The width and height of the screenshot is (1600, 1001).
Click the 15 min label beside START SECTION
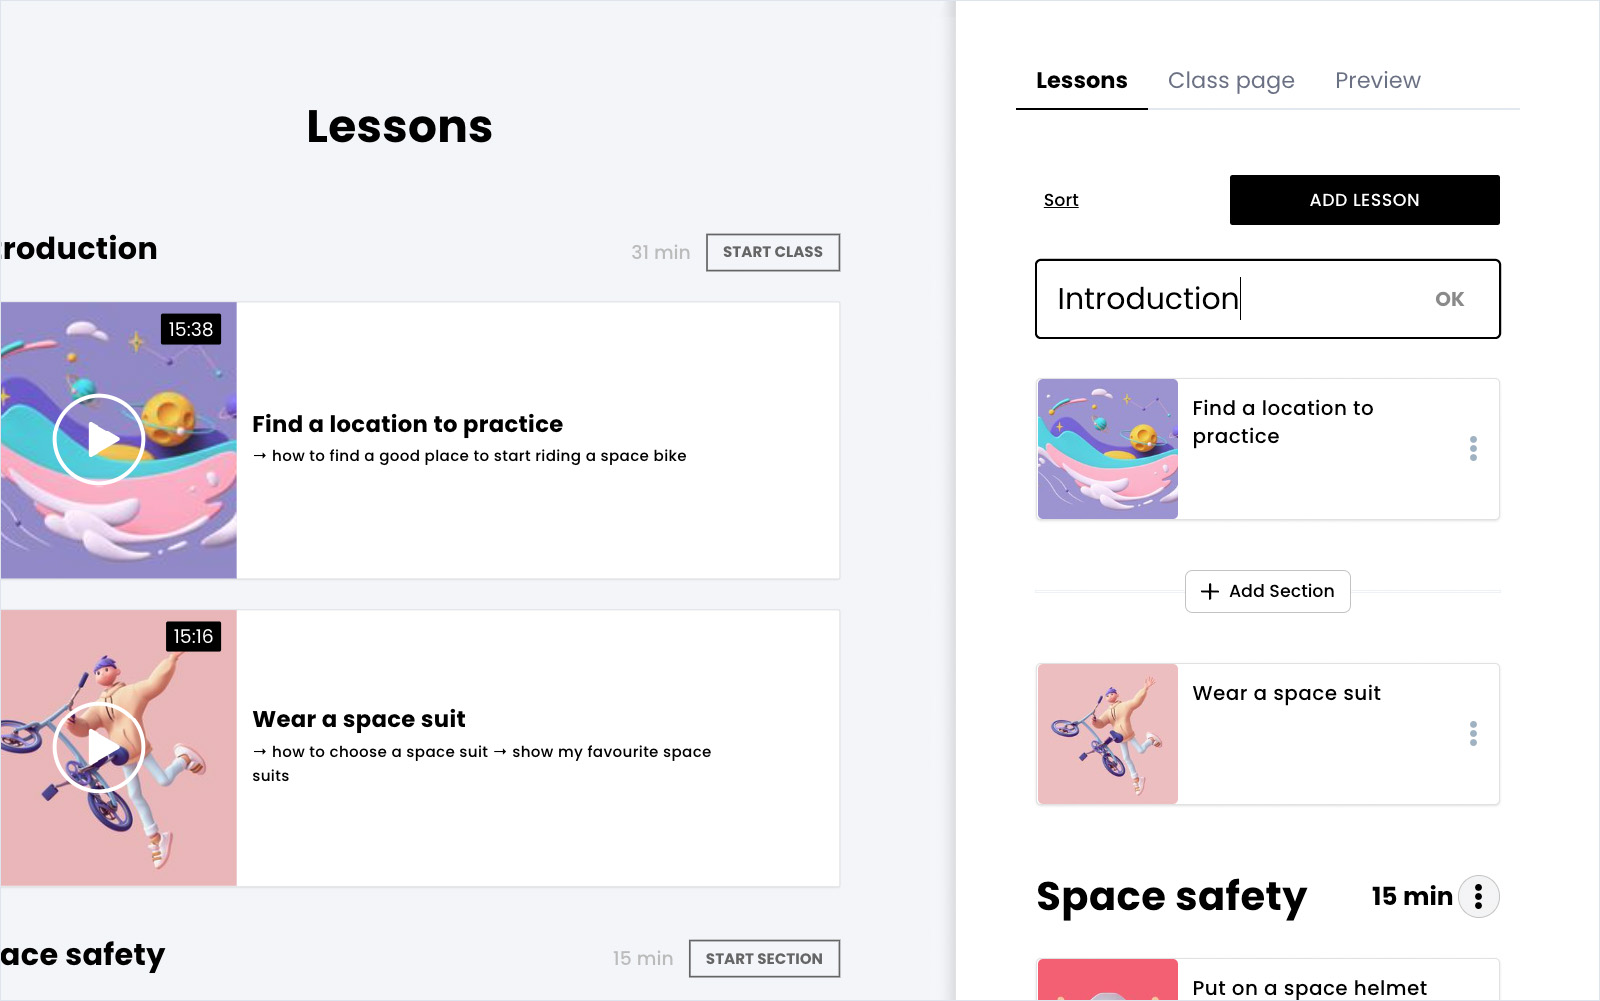tap(643, 958)
